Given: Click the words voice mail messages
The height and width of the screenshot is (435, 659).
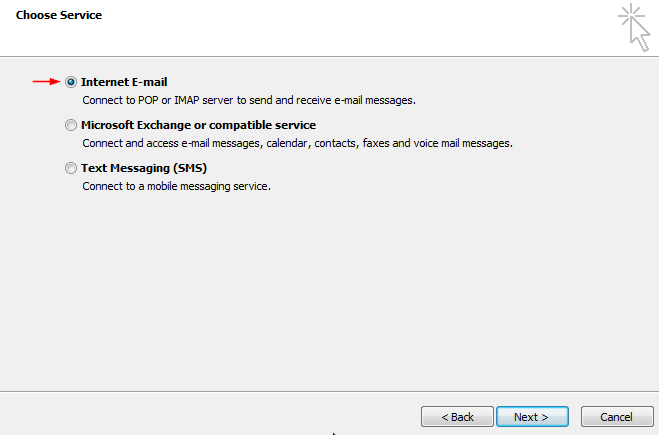Looking at the screenshot, I should click(x=463, y=143).
